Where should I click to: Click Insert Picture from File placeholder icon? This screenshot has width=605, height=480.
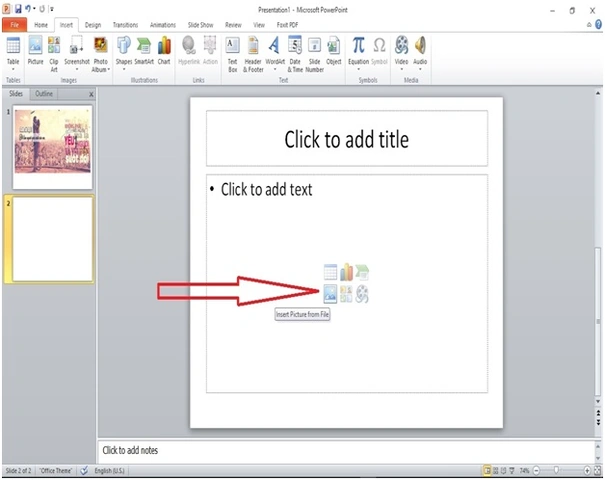(330, 294)
